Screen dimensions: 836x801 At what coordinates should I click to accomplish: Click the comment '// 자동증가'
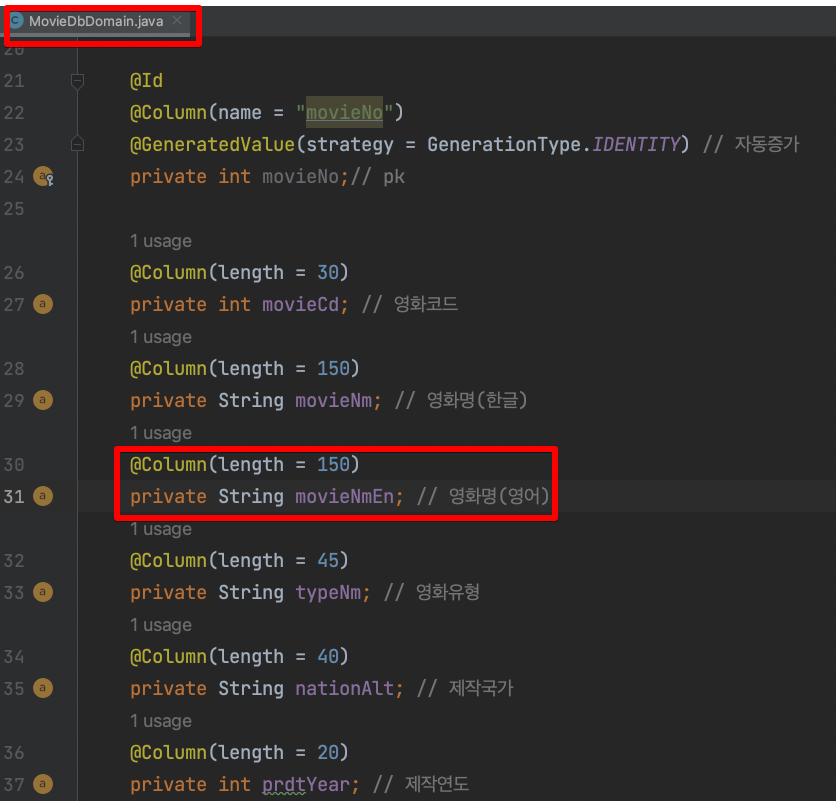point(751,144)
